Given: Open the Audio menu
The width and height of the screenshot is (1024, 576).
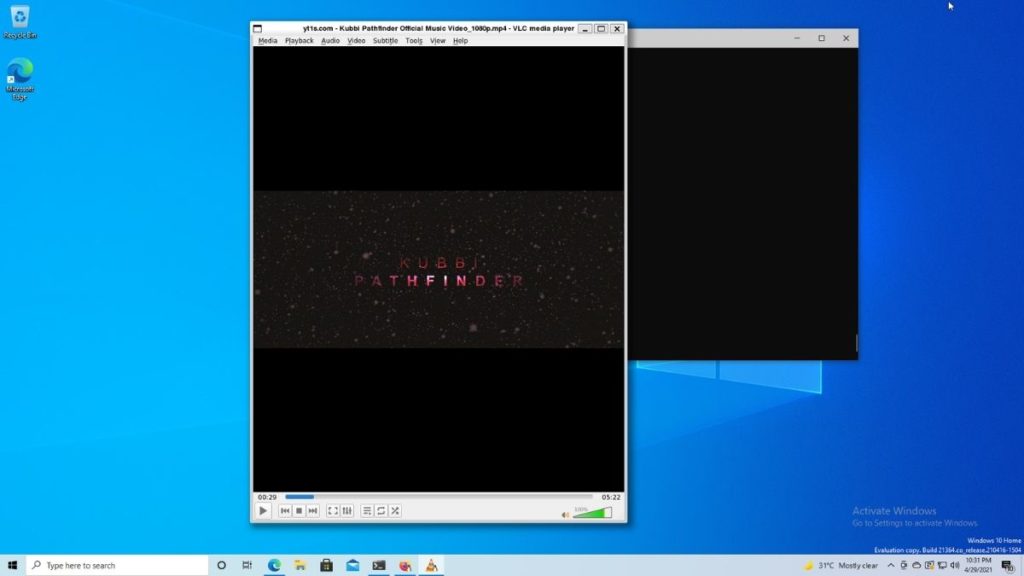Looking at the screenshot, I should 329,41.
